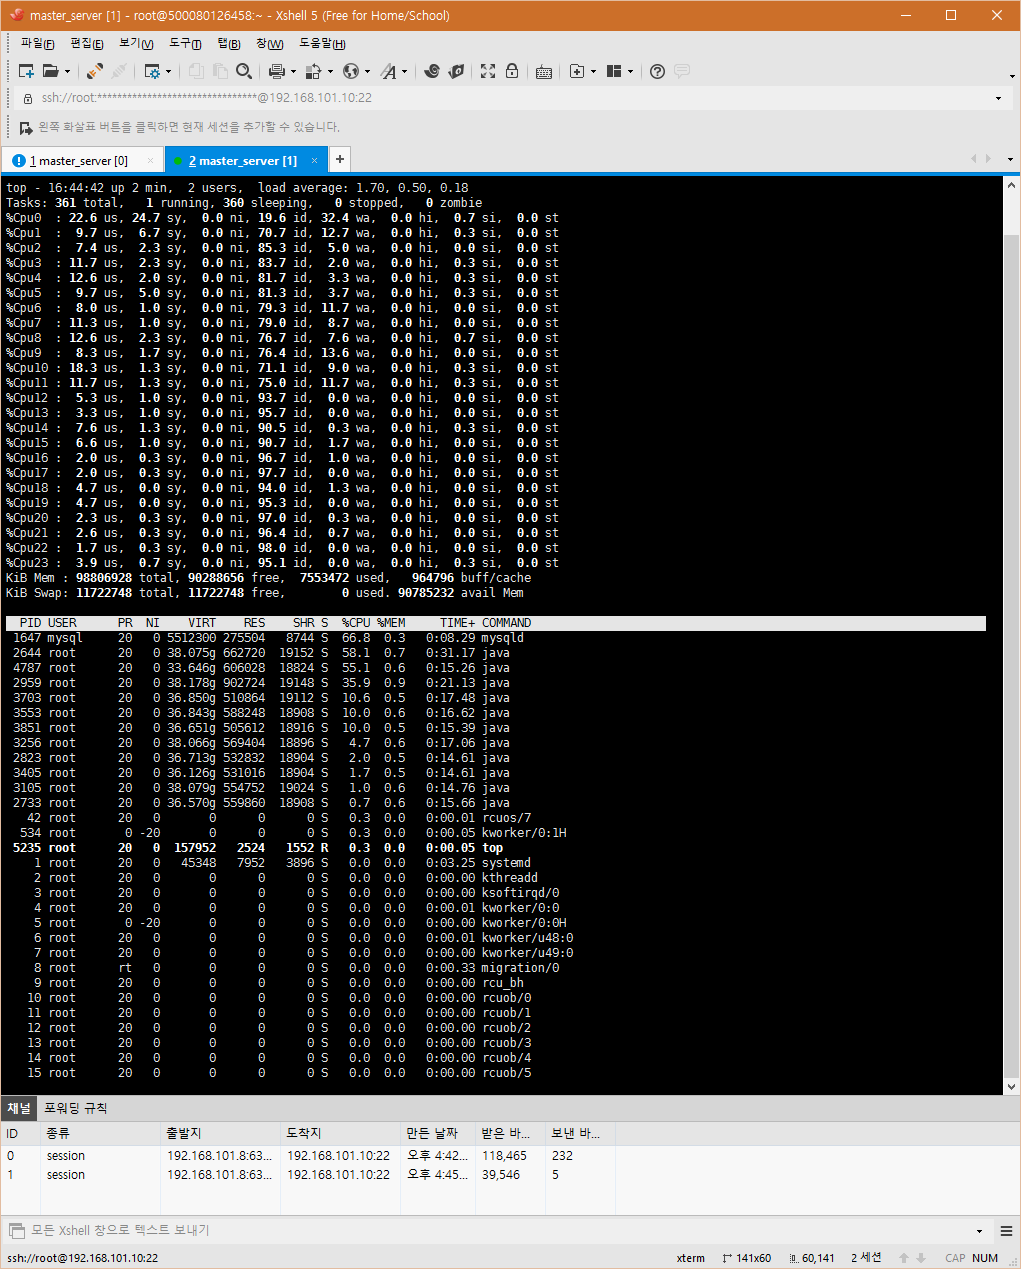
Task: Open the address bar history dropdown
Action: 998,98
